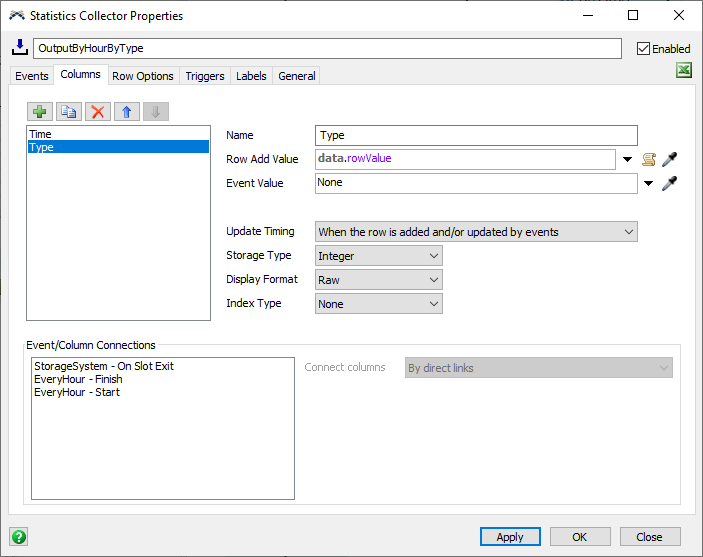Screen dimensions: 703x557
Task: Select the Time column in list
Action: point(41,134)
